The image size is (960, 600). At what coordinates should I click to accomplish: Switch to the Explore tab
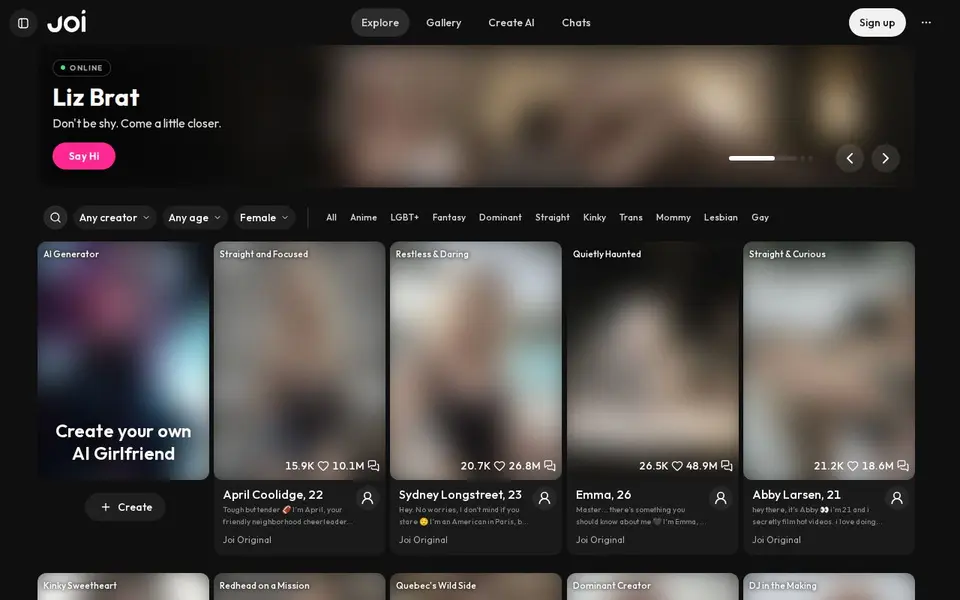(x=380, y=23)
